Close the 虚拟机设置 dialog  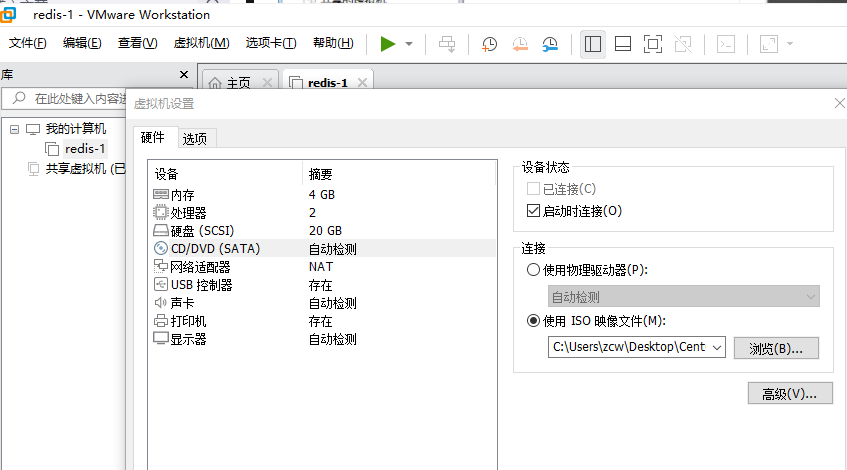(839, 103)
